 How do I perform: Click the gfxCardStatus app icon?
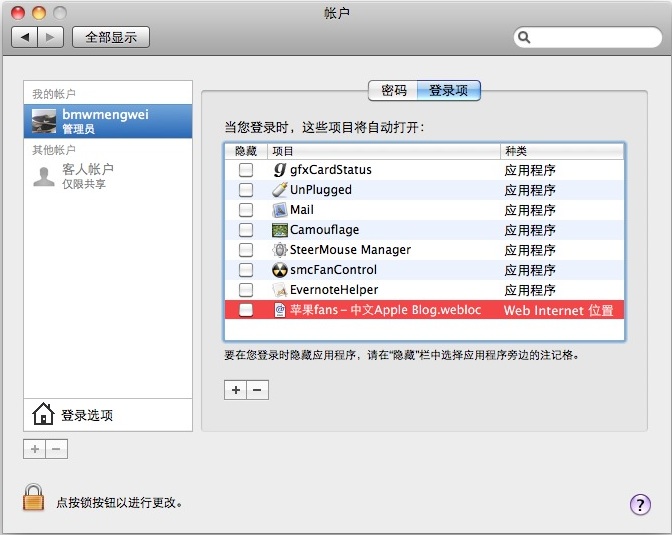click(280, 170)
